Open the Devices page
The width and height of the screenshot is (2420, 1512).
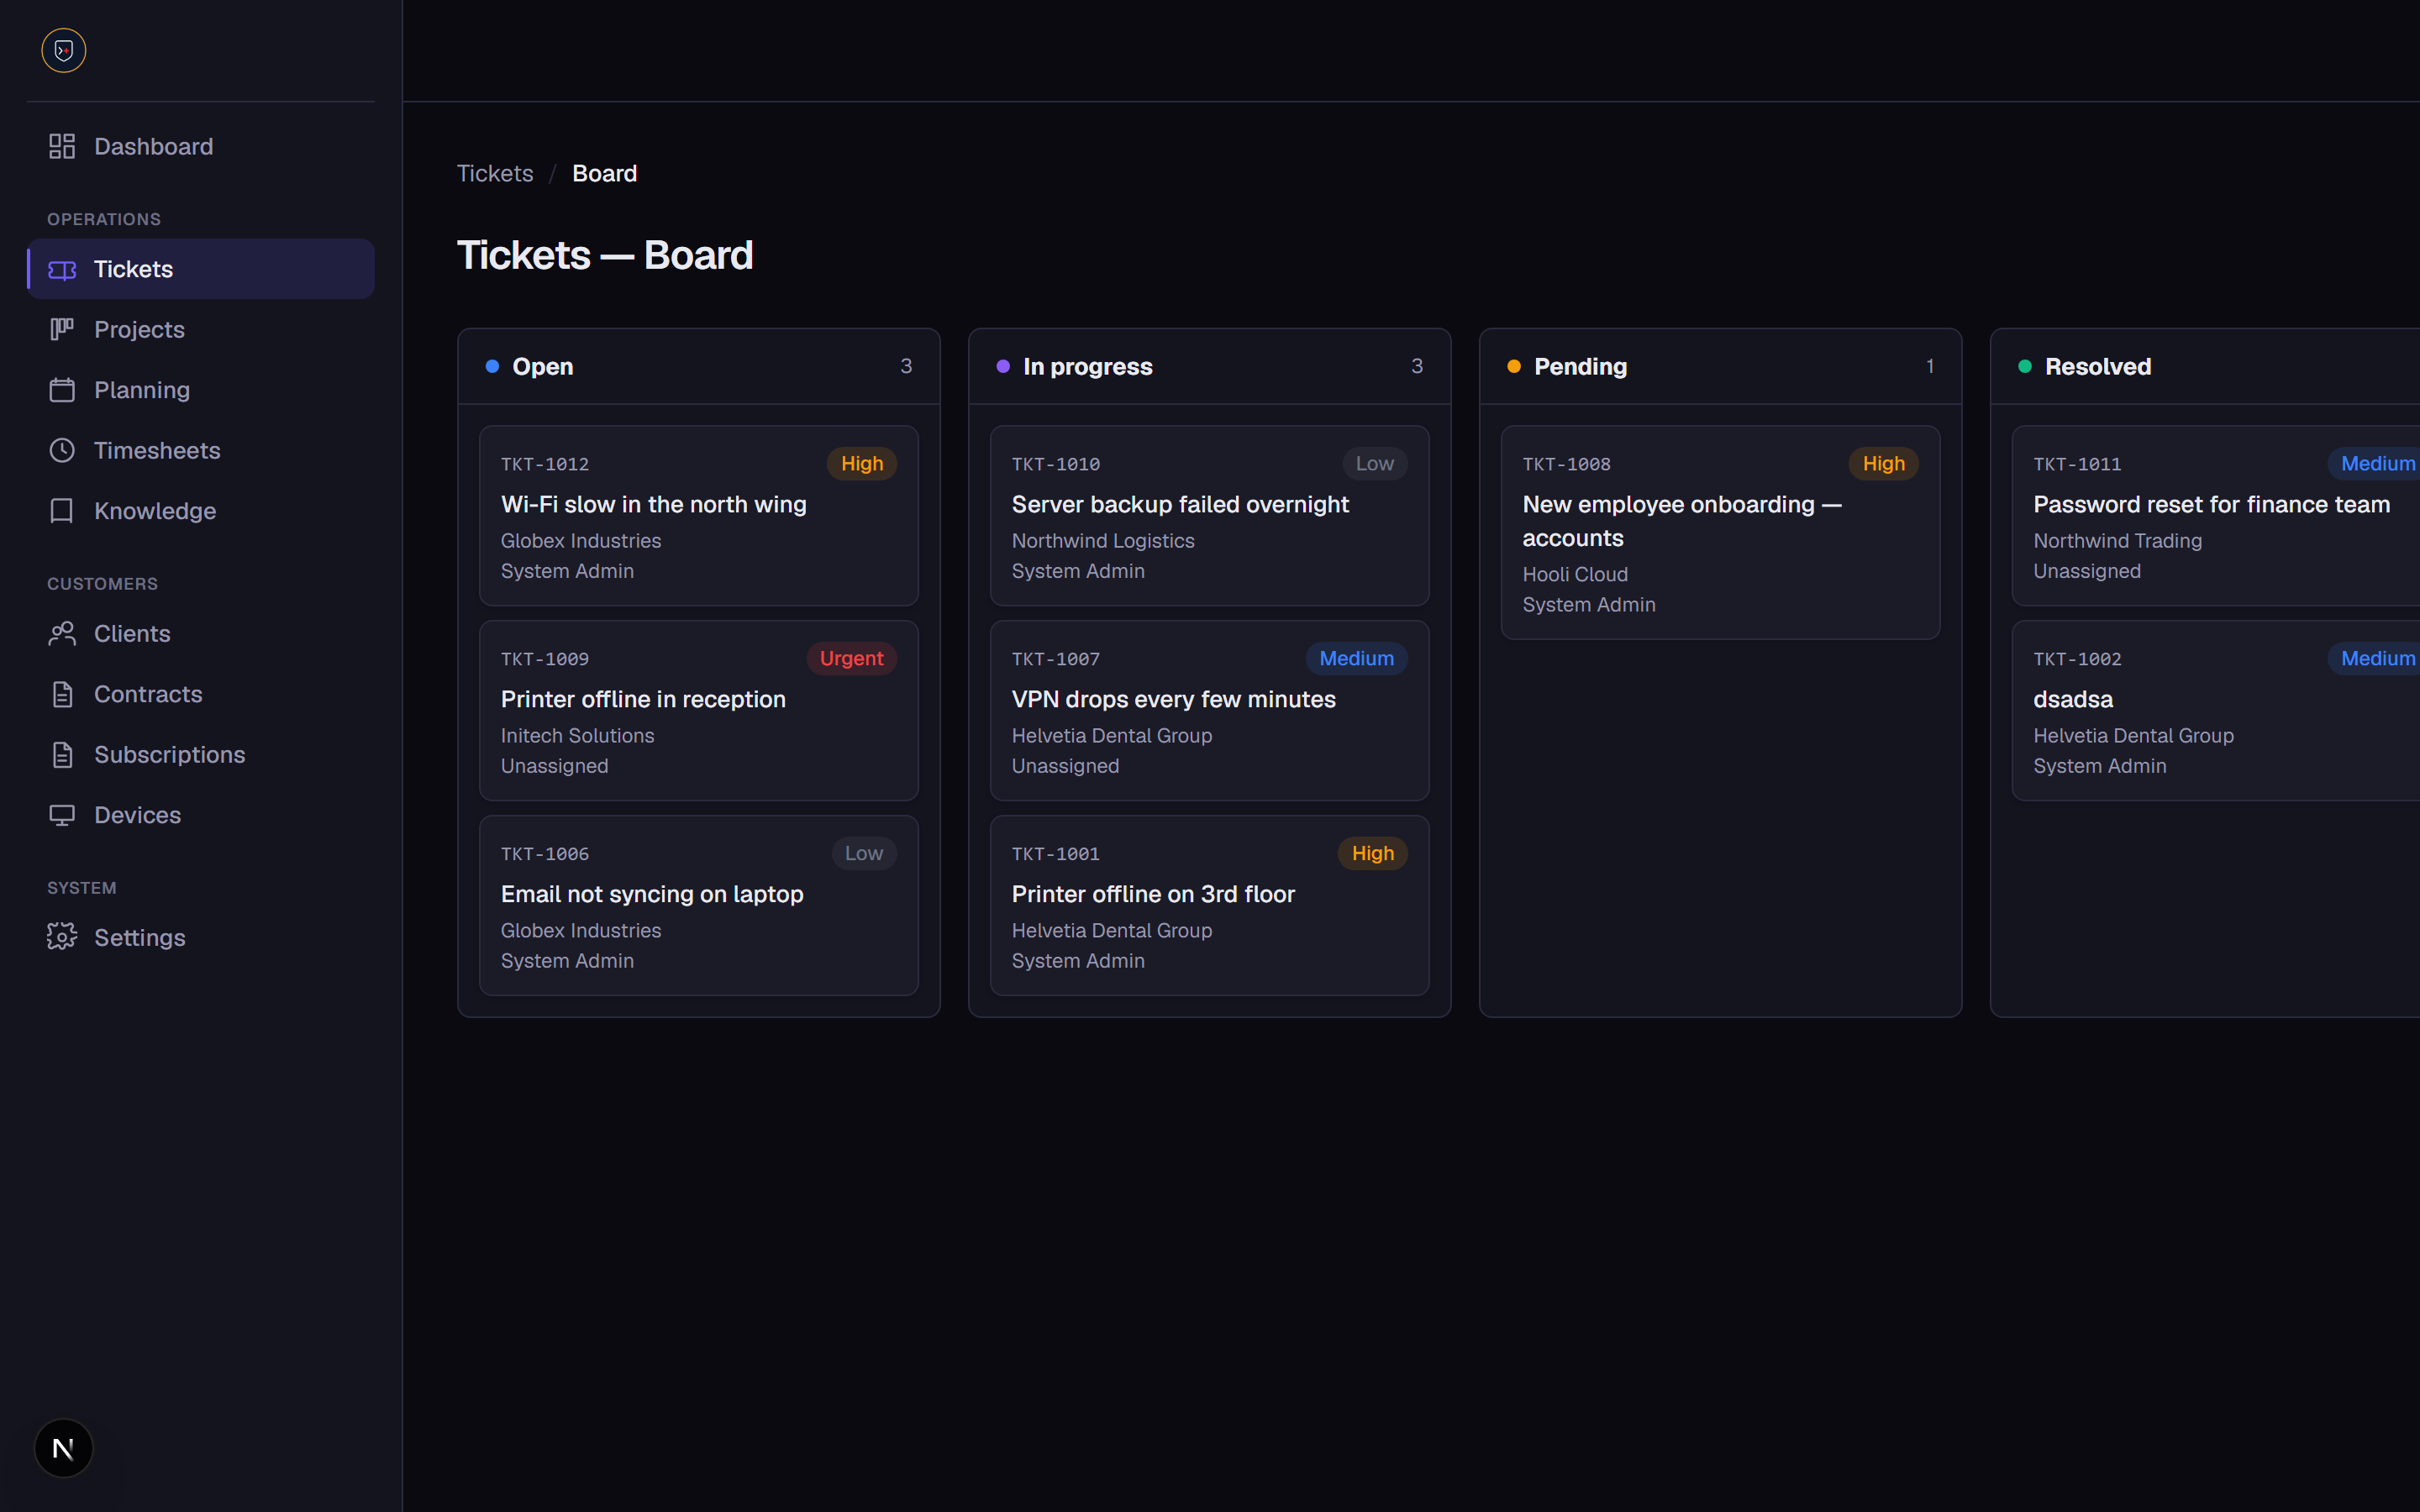(x=200, y=815)
